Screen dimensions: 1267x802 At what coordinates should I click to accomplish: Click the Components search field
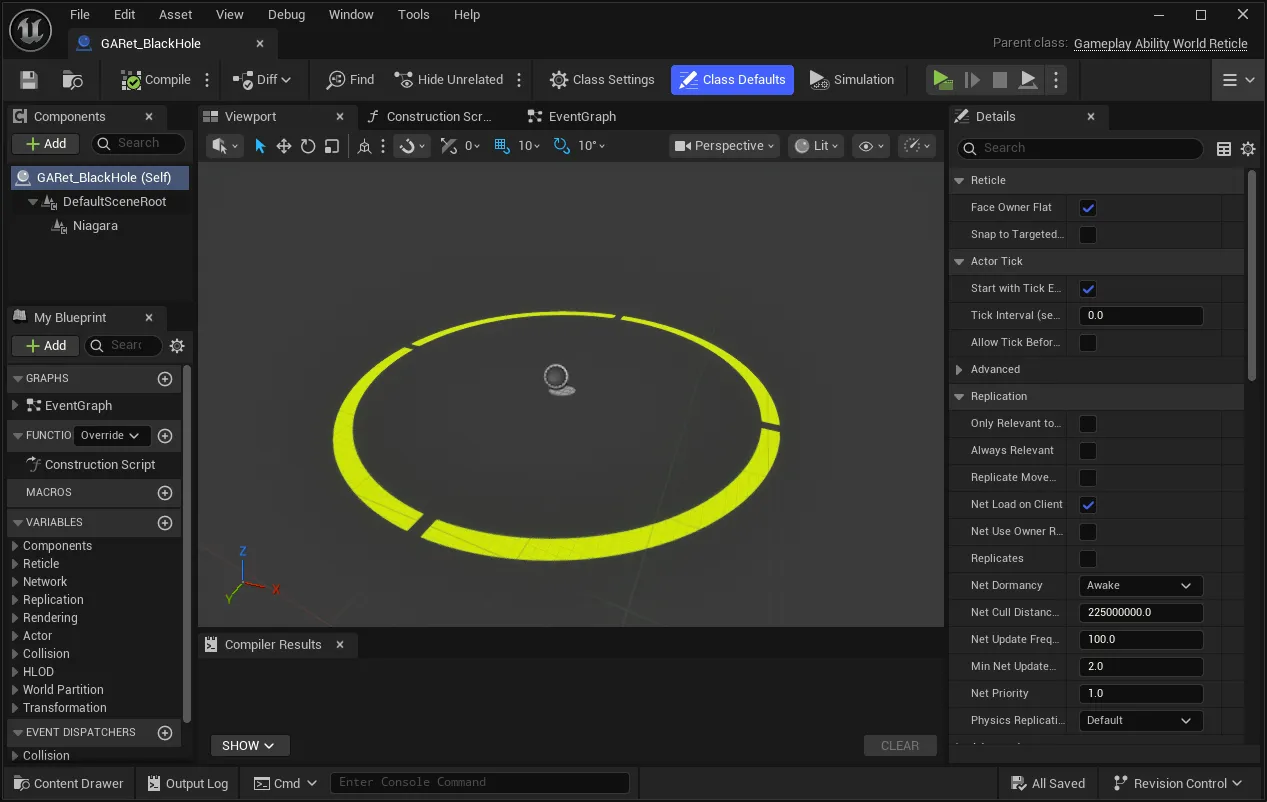point(139,144)
